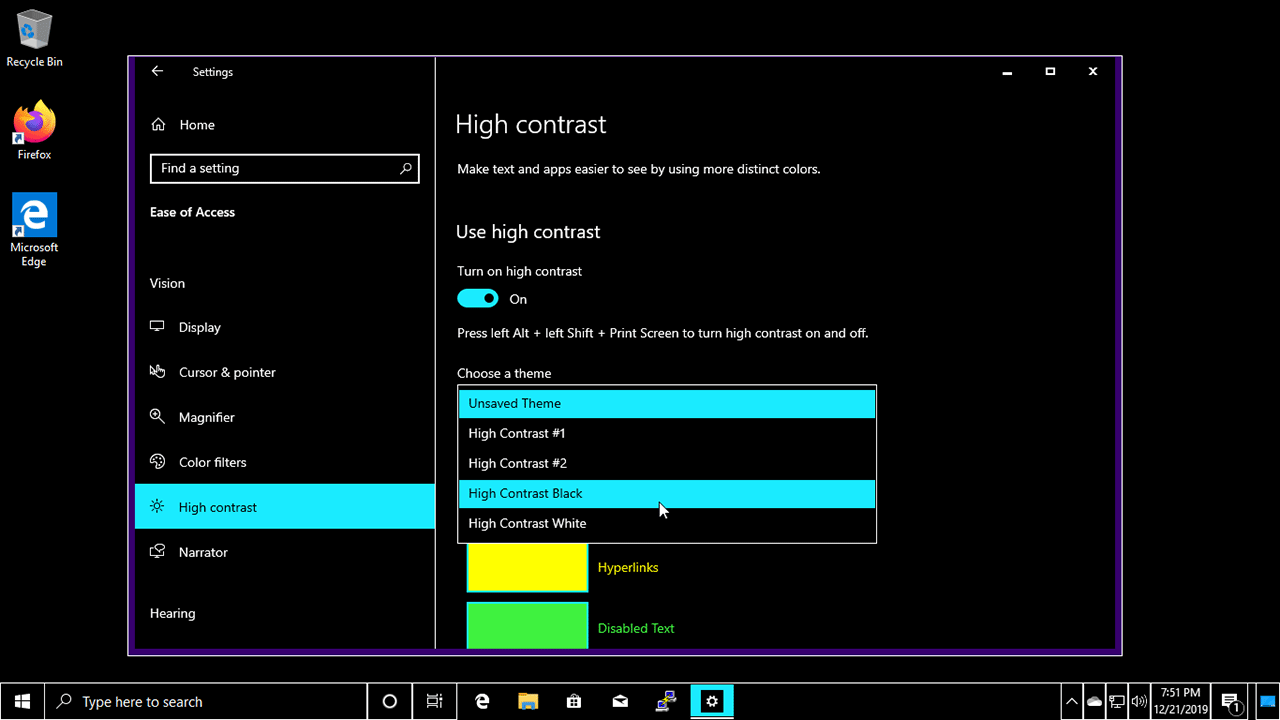Click the yellow Hyperlinks color swatch
Viewport: 1280px width, 720px height.
(x=527, y=567)
